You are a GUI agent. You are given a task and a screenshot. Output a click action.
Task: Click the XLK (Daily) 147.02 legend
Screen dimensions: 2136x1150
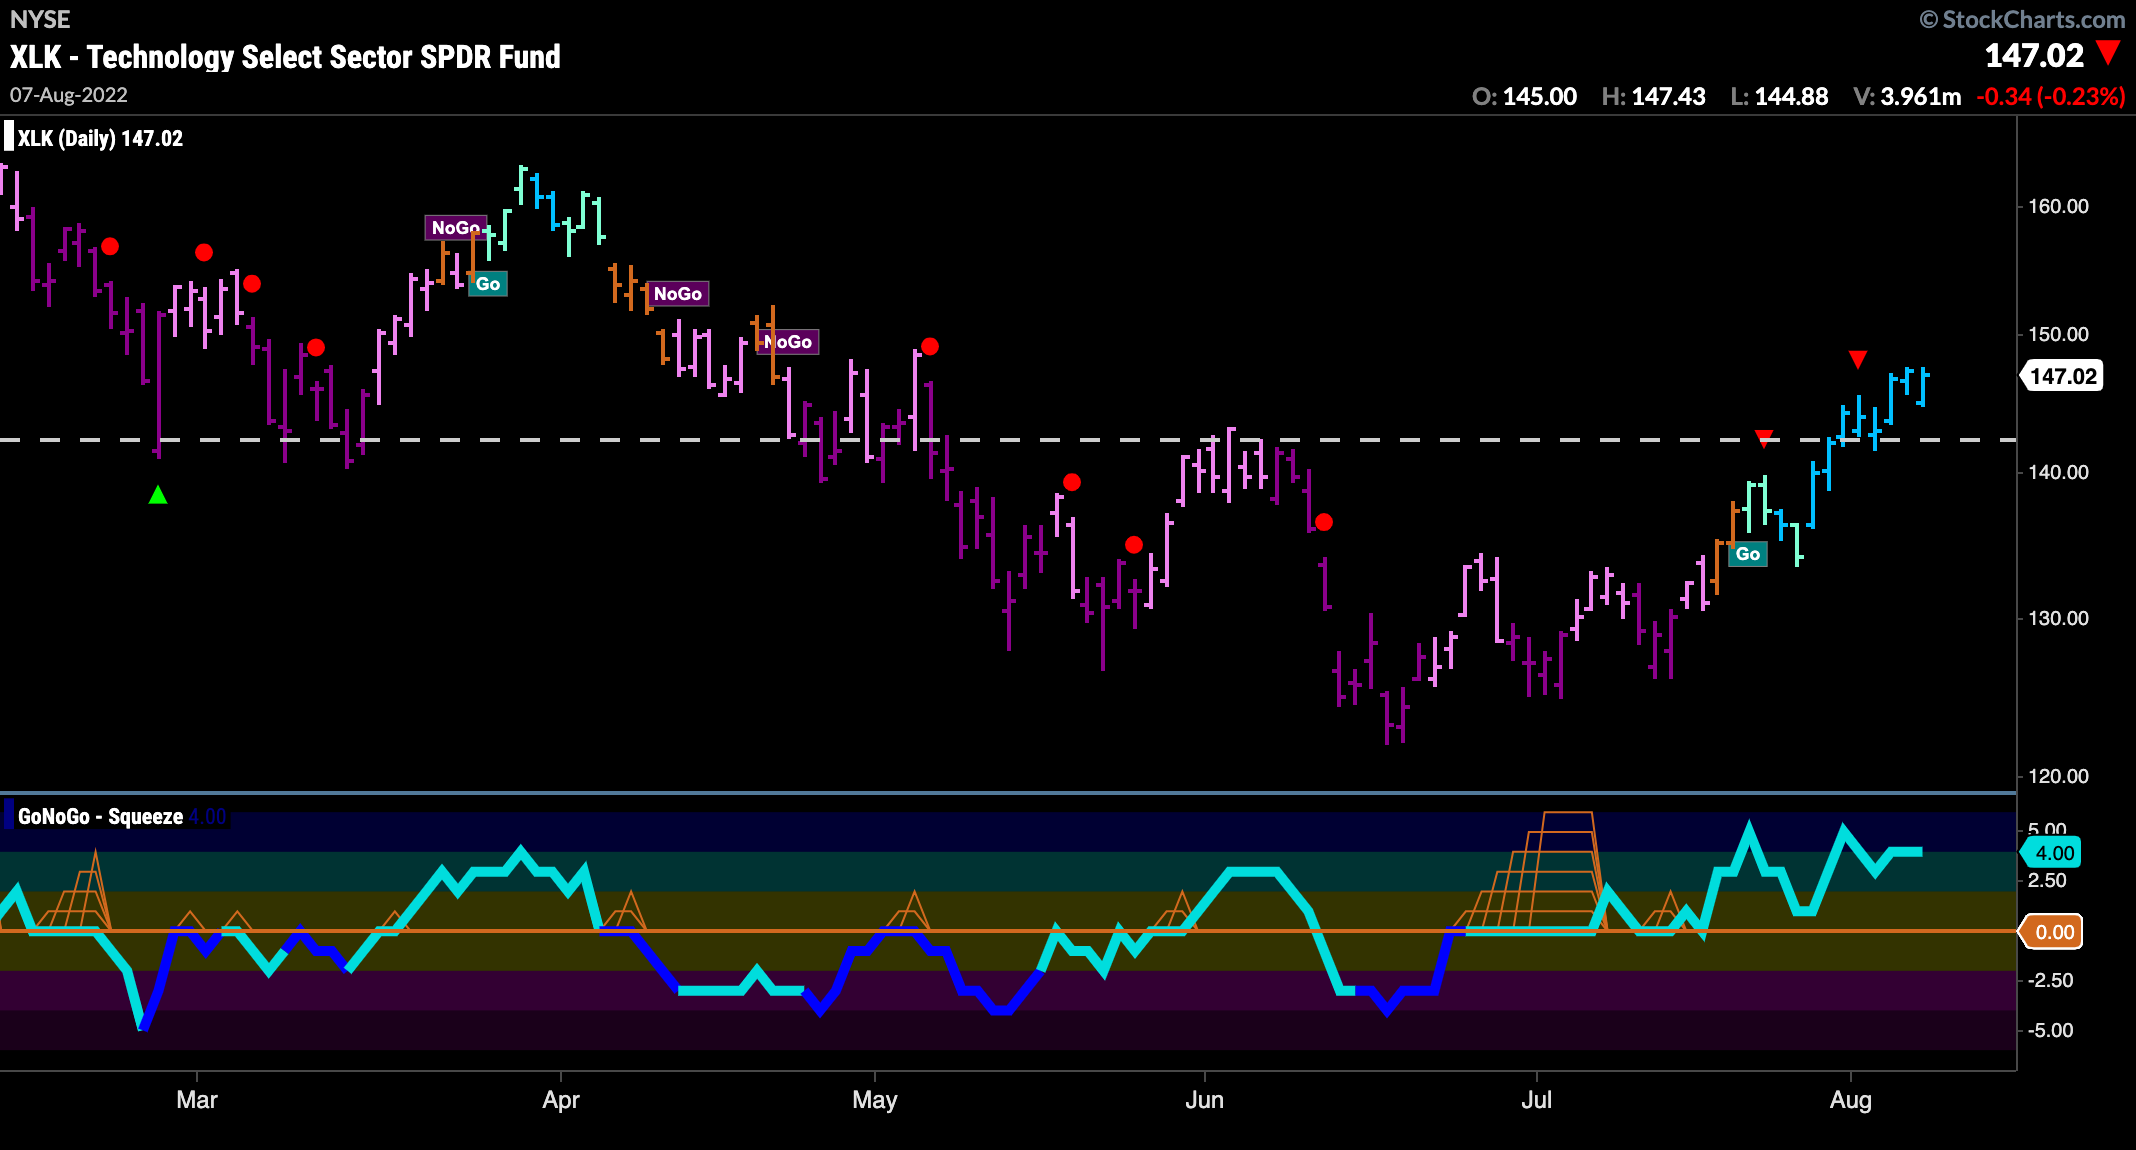tap(100, 139)
